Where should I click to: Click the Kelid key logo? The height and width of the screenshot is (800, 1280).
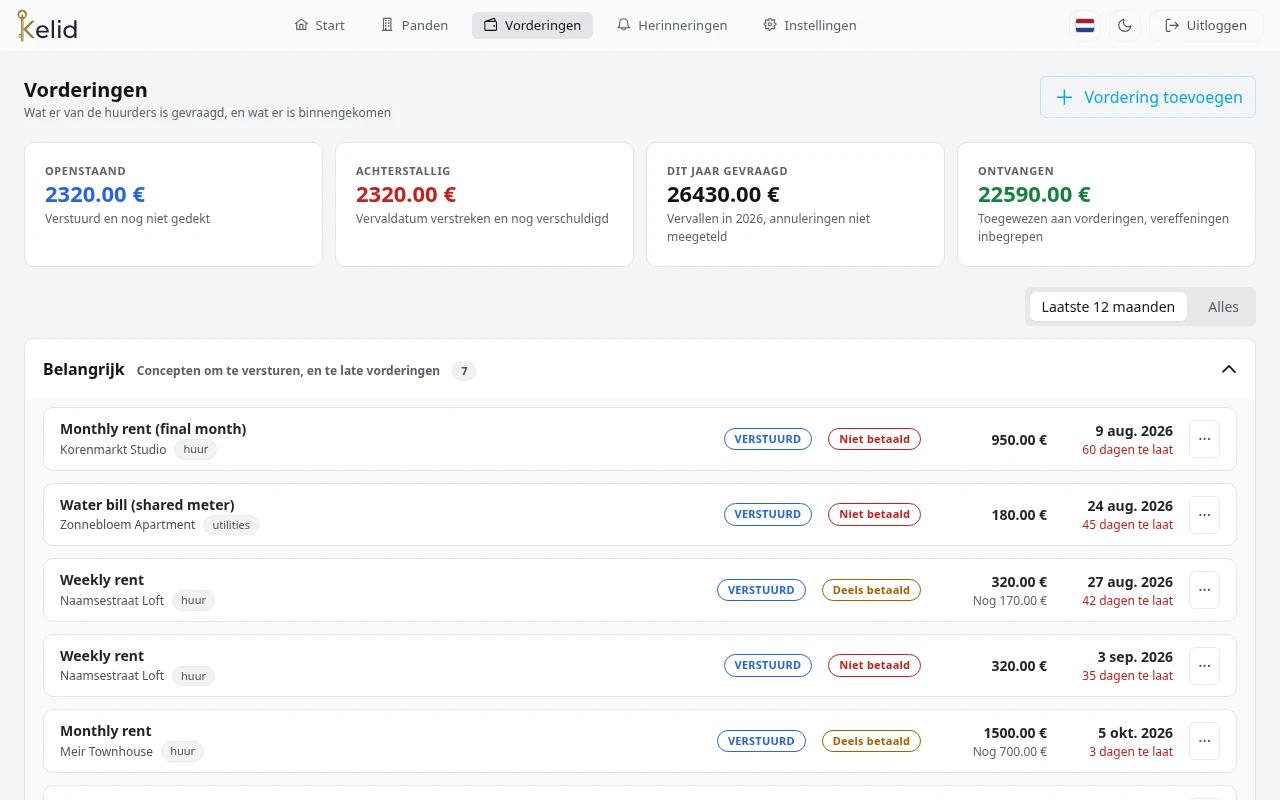tap(47, 25)
